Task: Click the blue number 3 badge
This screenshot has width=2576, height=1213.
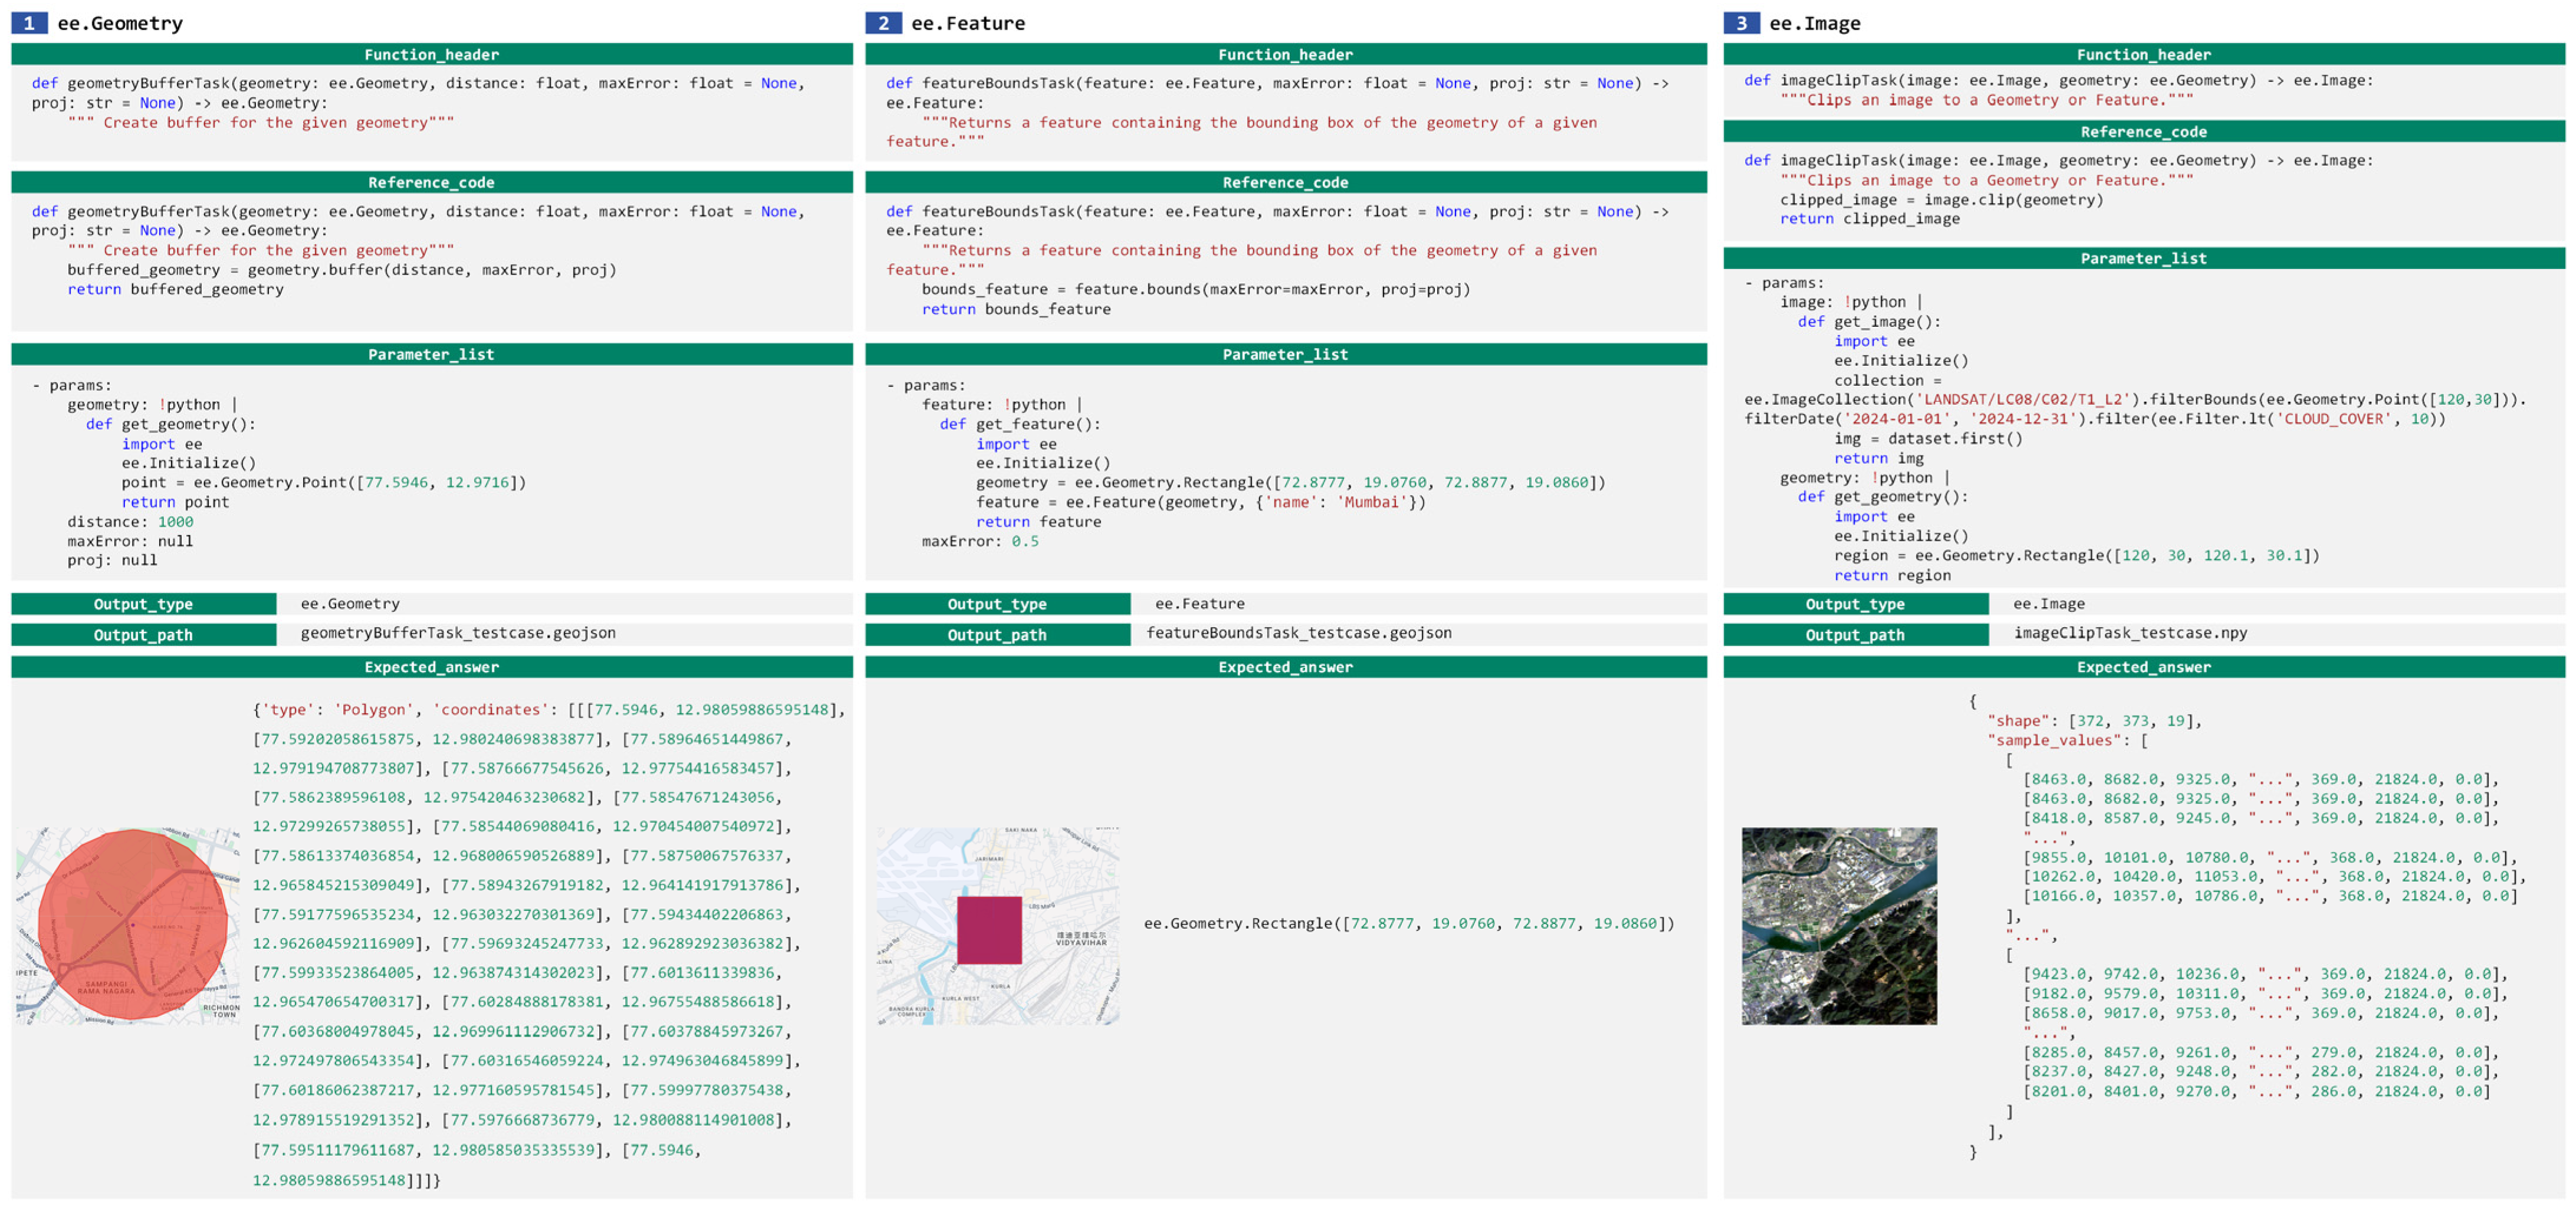Action: pos(1741,23)
